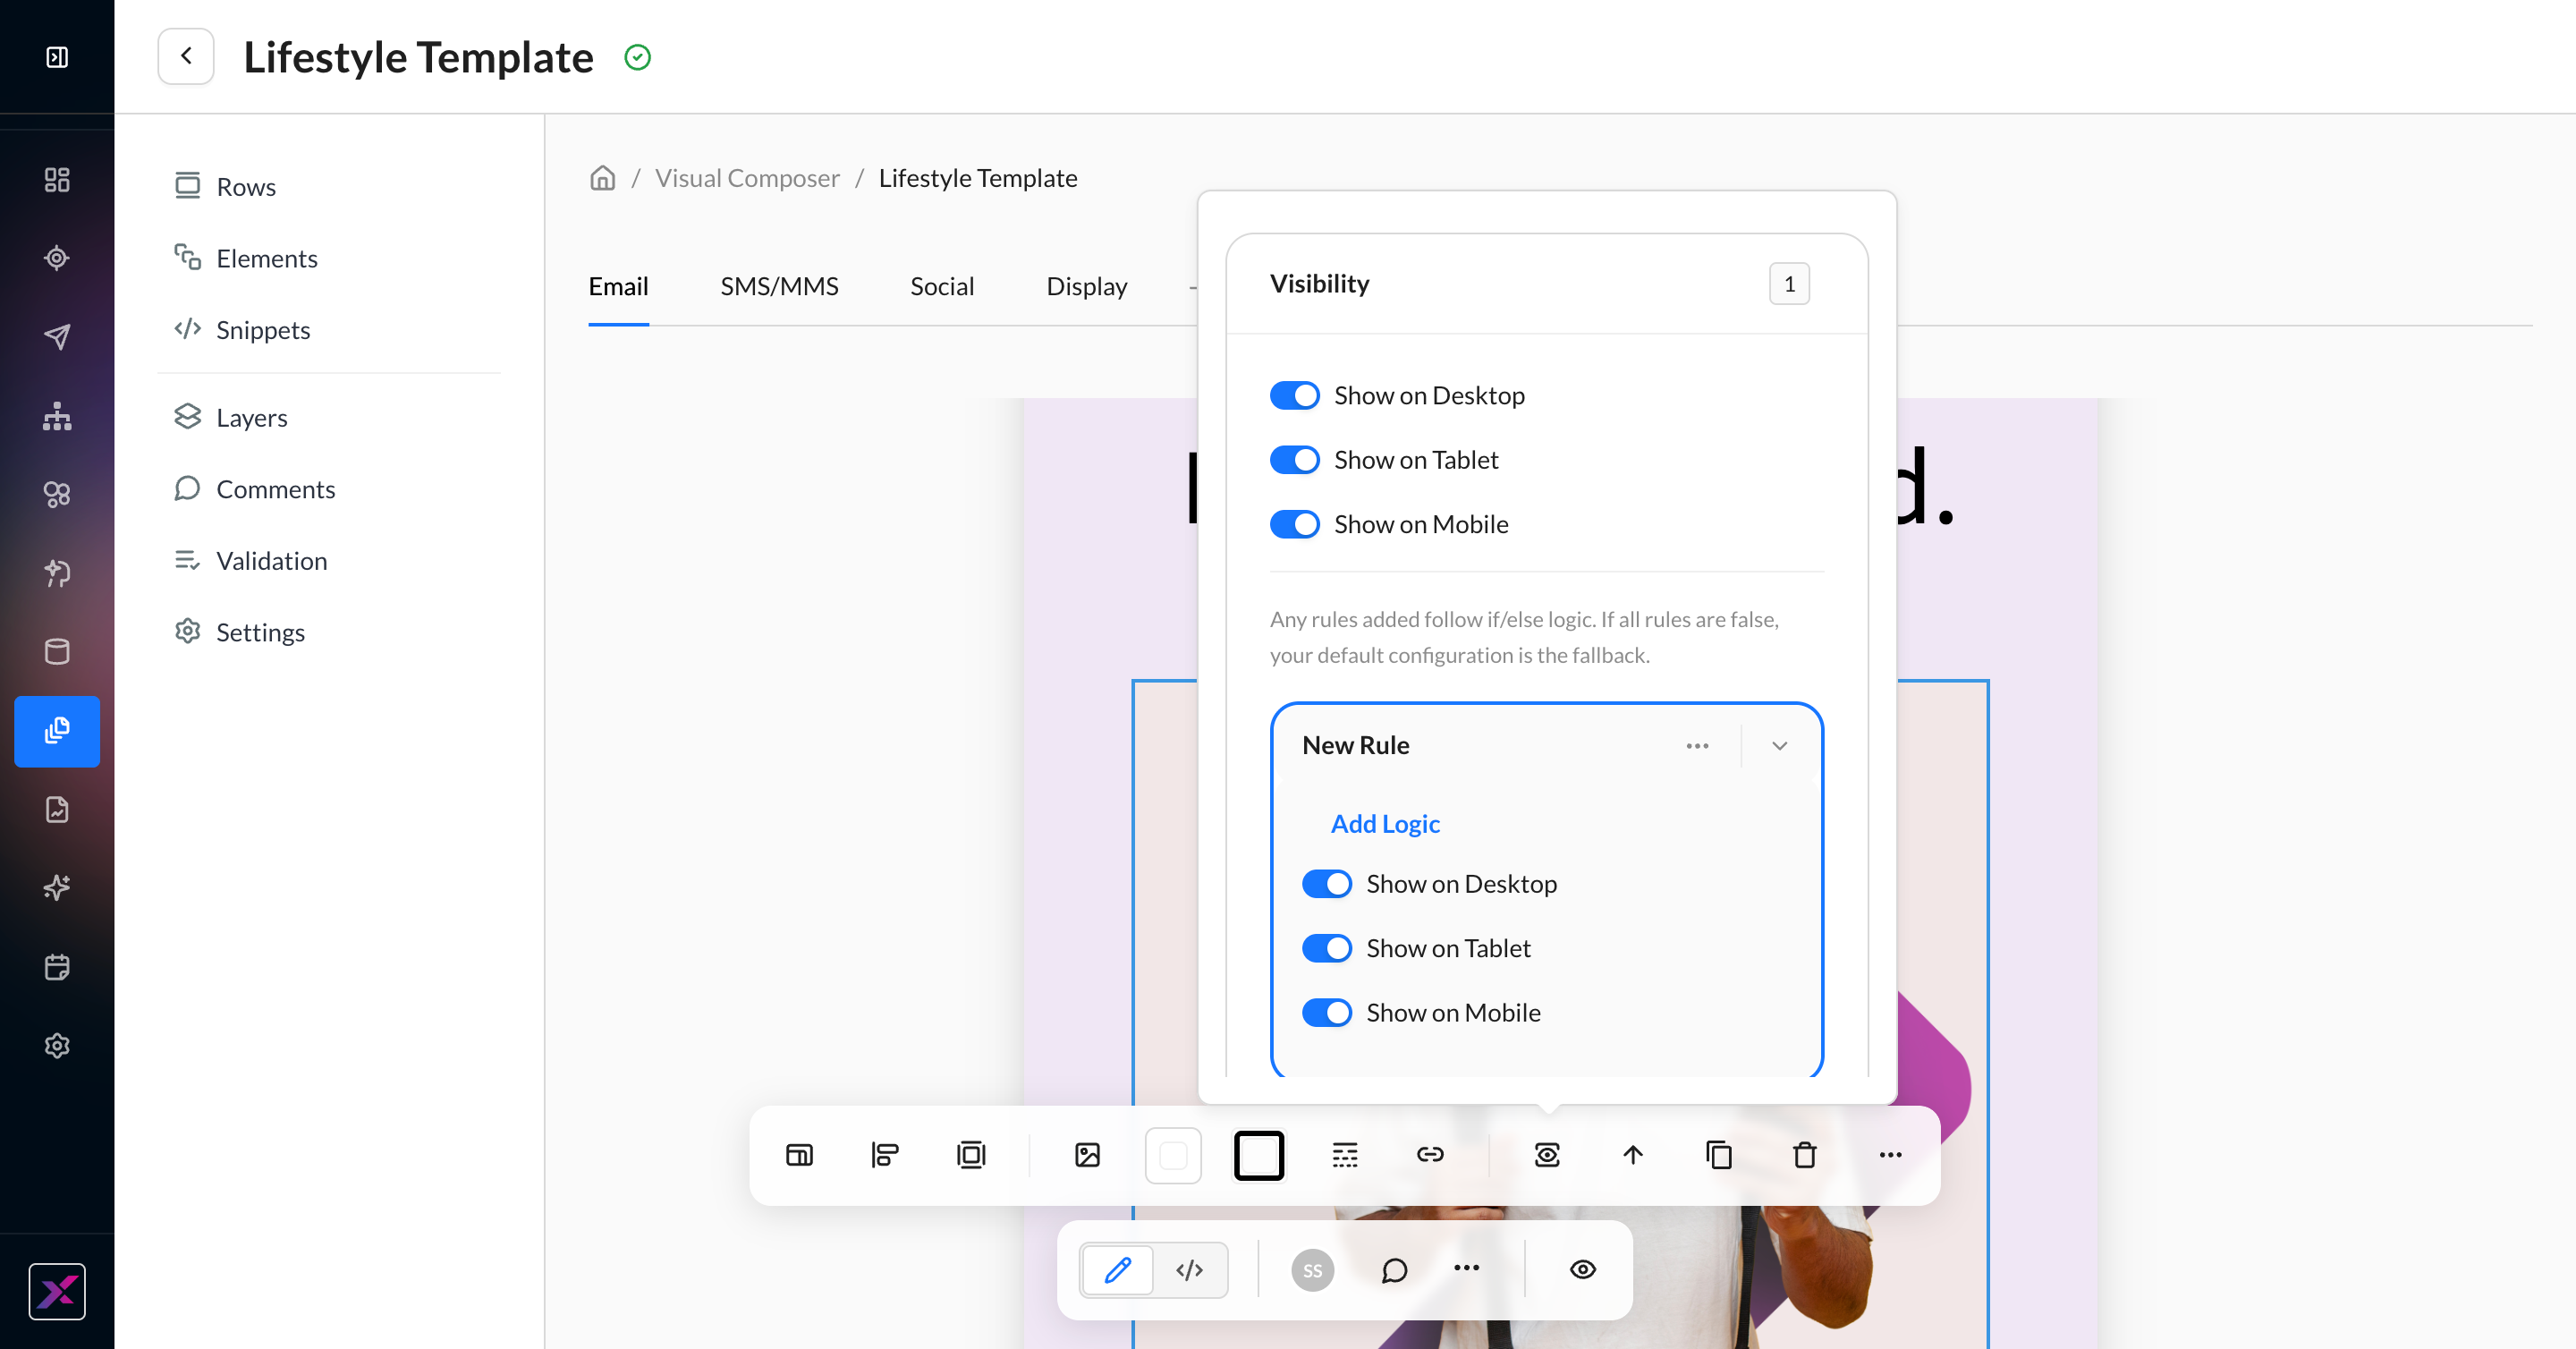Switch to code view icon

tap(1189, 1270)
